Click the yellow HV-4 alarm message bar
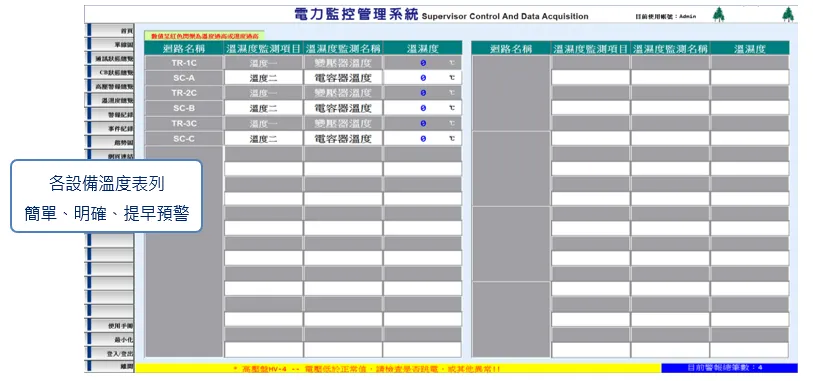Screen dimensions: 813x381 [398, 368]
